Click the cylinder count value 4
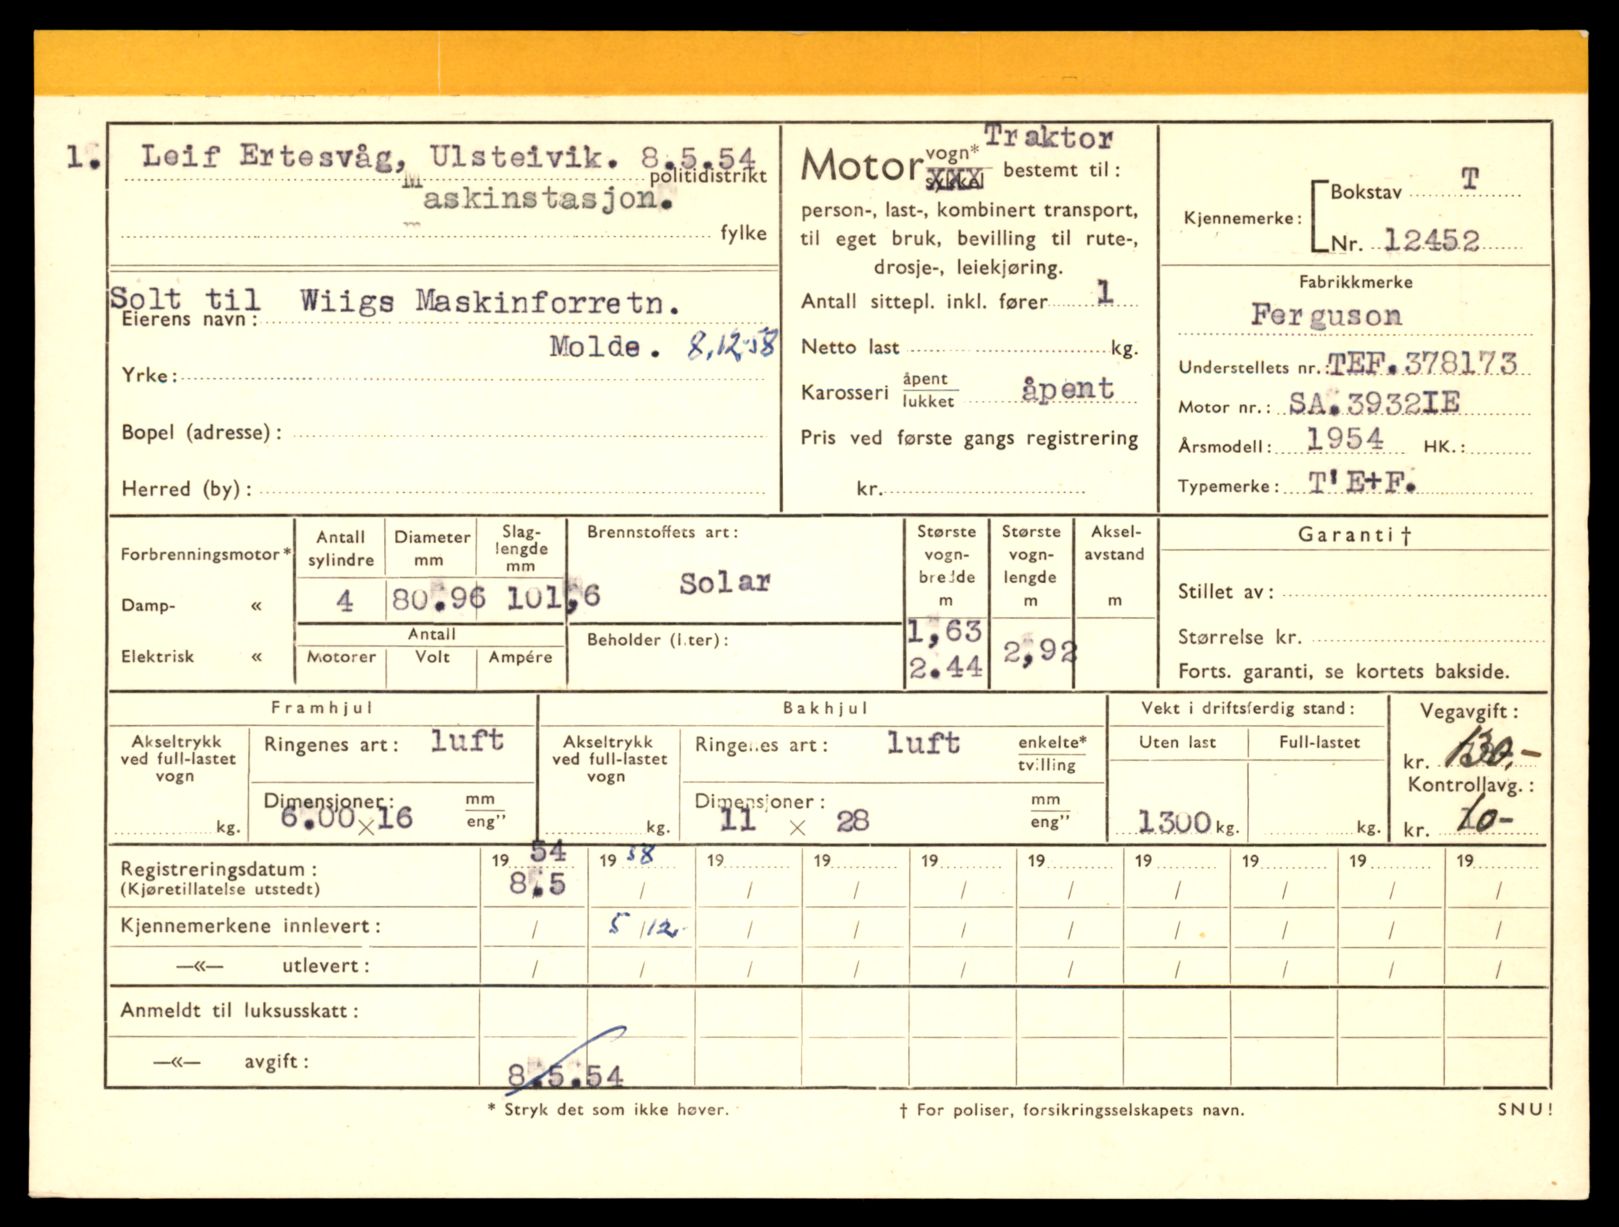Image resolution: width=1619 pixels, height=1227 pixels. tap(344, 601)
